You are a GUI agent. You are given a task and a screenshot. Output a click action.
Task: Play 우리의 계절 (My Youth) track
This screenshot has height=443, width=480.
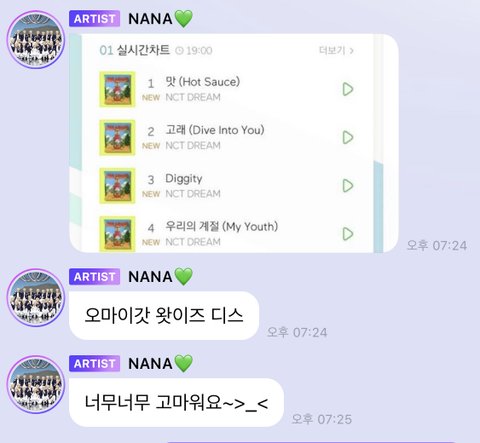[x=348, y=234]
